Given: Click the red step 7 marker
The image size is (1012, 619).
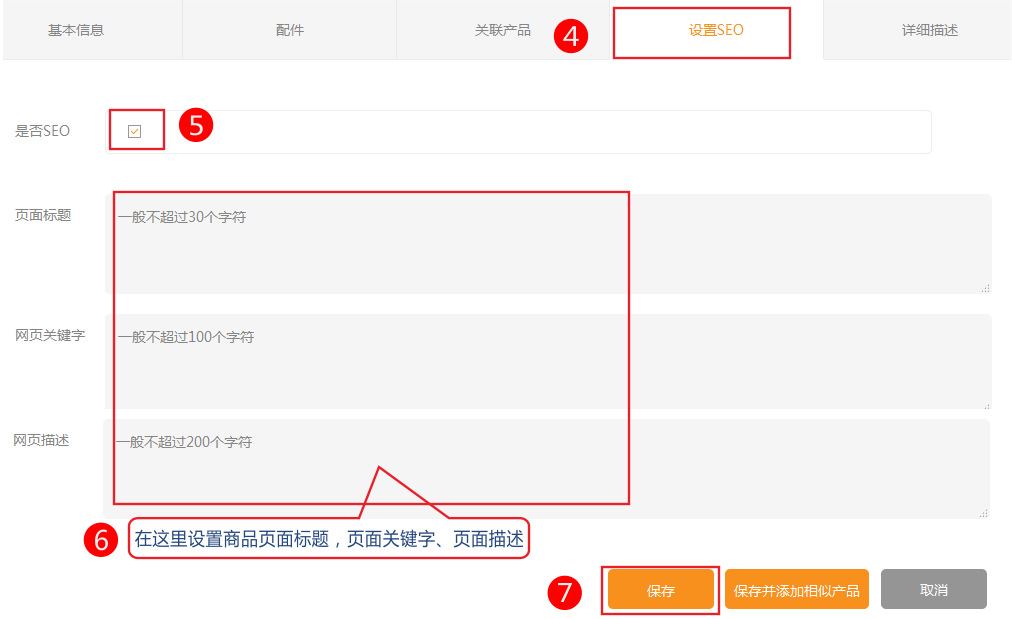Looking at the screenshot, I should point(565,592).
